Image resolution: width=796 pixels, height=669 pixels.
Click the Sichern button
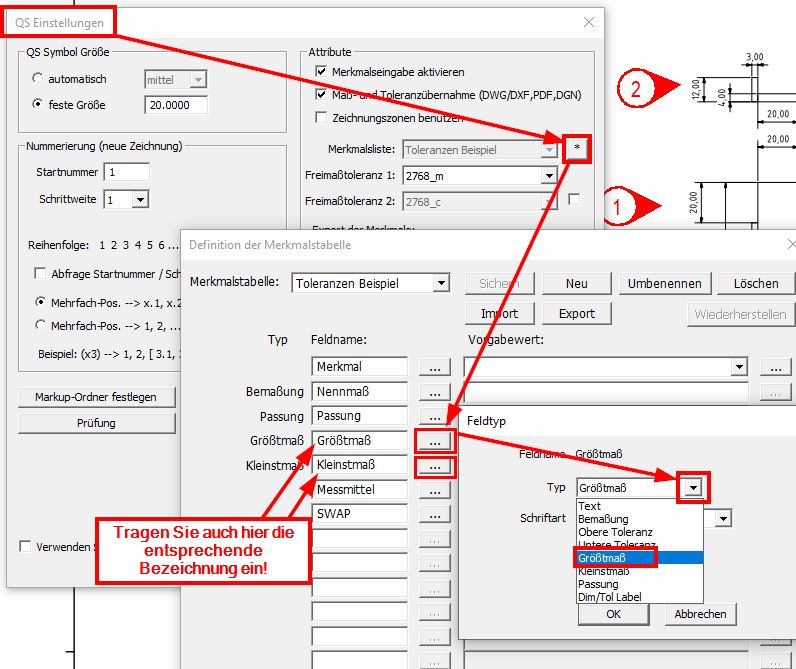(x=500, y=283)
